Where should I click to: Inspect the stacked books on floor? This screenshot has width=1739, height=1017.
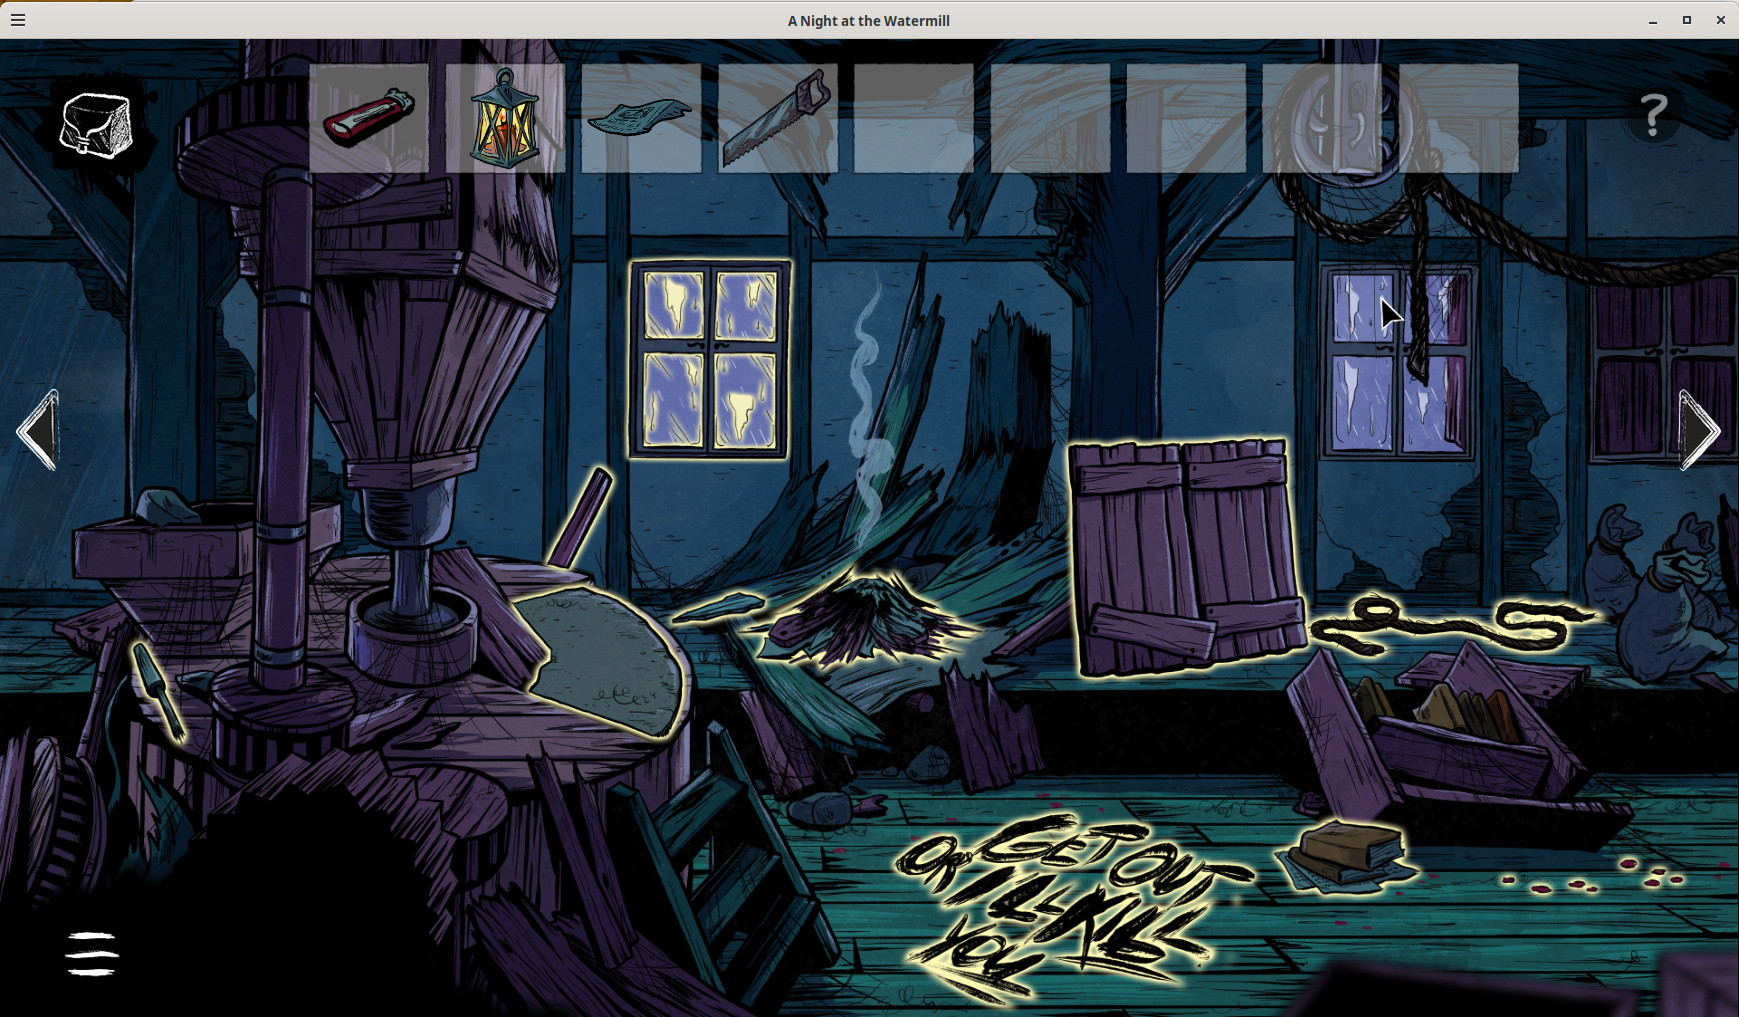click(1347, 853)
